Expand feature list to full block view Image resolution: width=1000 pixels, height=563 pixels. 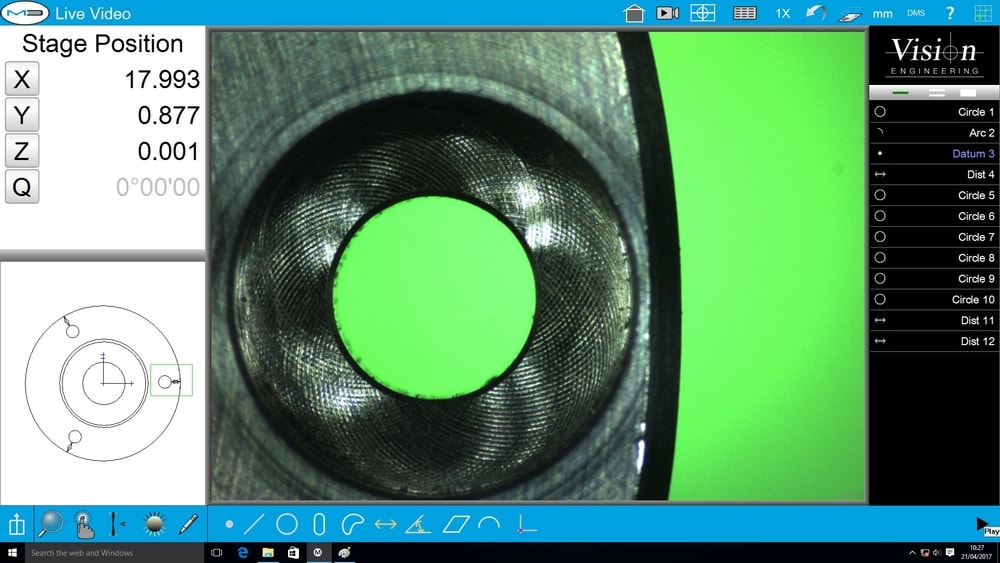pyautogui.click(x=968, y=92)
